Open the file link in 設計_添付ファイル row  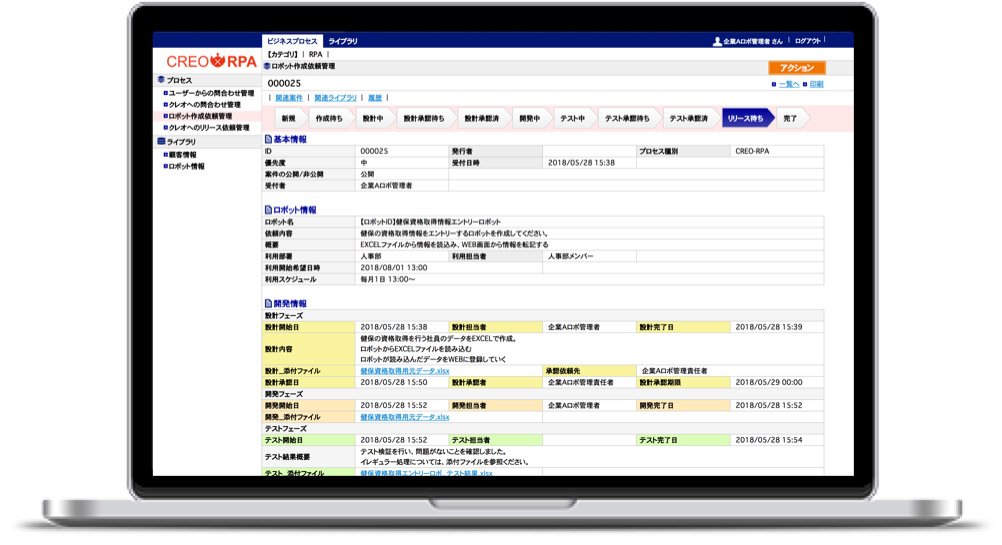405,371
